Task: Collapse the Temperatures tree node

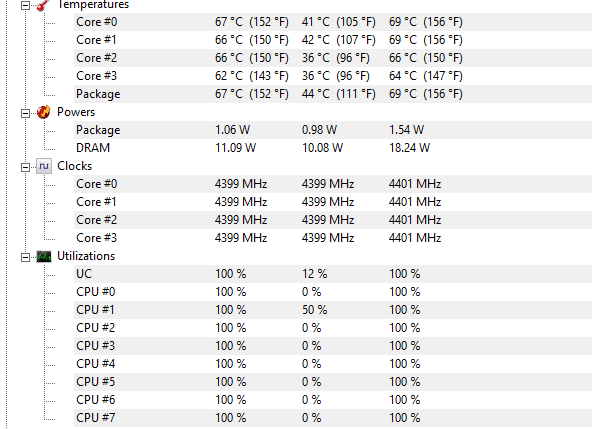Action: [x=25, y=5]
